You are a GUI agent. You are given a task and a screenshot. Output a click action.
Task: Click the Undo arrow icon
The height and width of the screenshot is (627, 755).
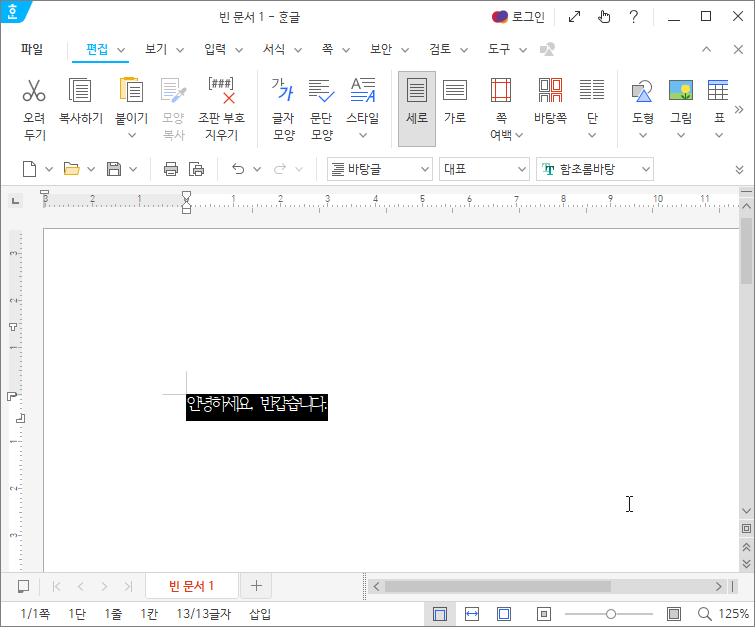pos(238,169)
